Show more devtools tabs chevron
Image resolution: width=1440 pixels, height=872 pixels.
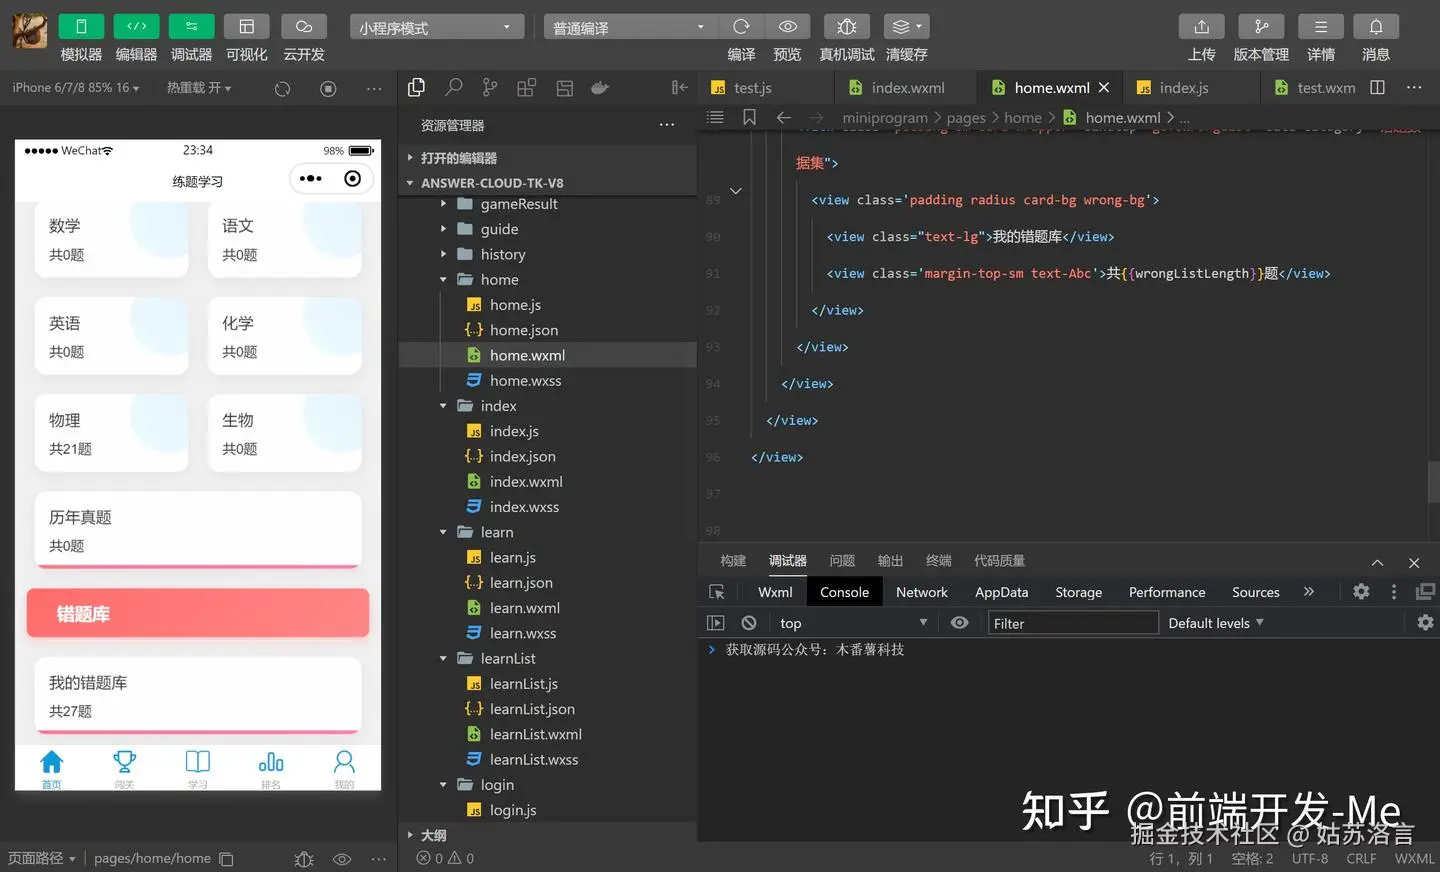click(x=1309, y=592)
